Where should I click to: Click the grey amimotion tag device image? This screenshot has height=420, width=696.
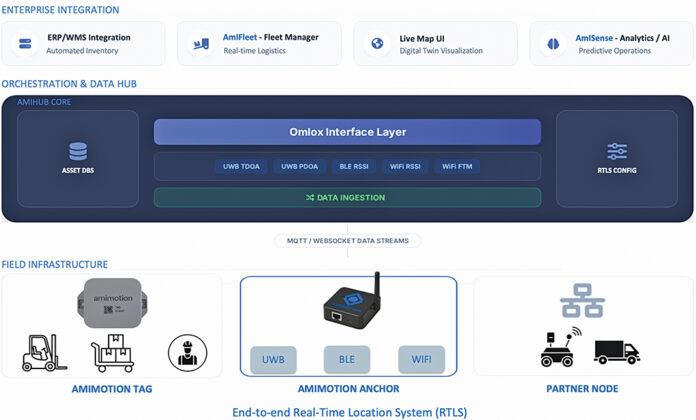[112, 303]
